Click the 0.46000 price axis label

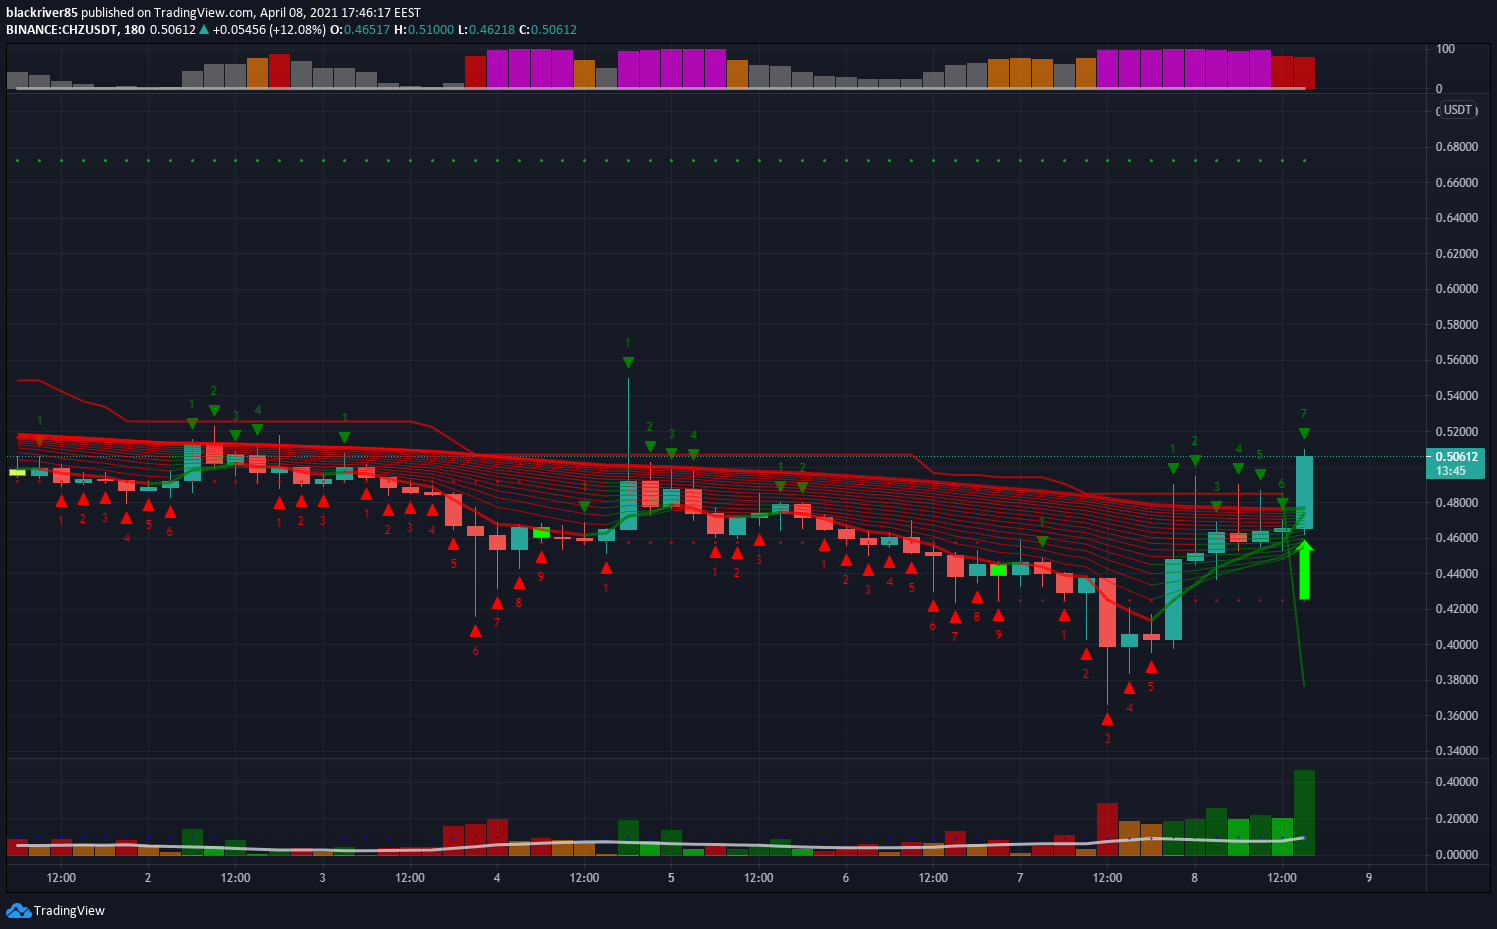point(1457,538)
